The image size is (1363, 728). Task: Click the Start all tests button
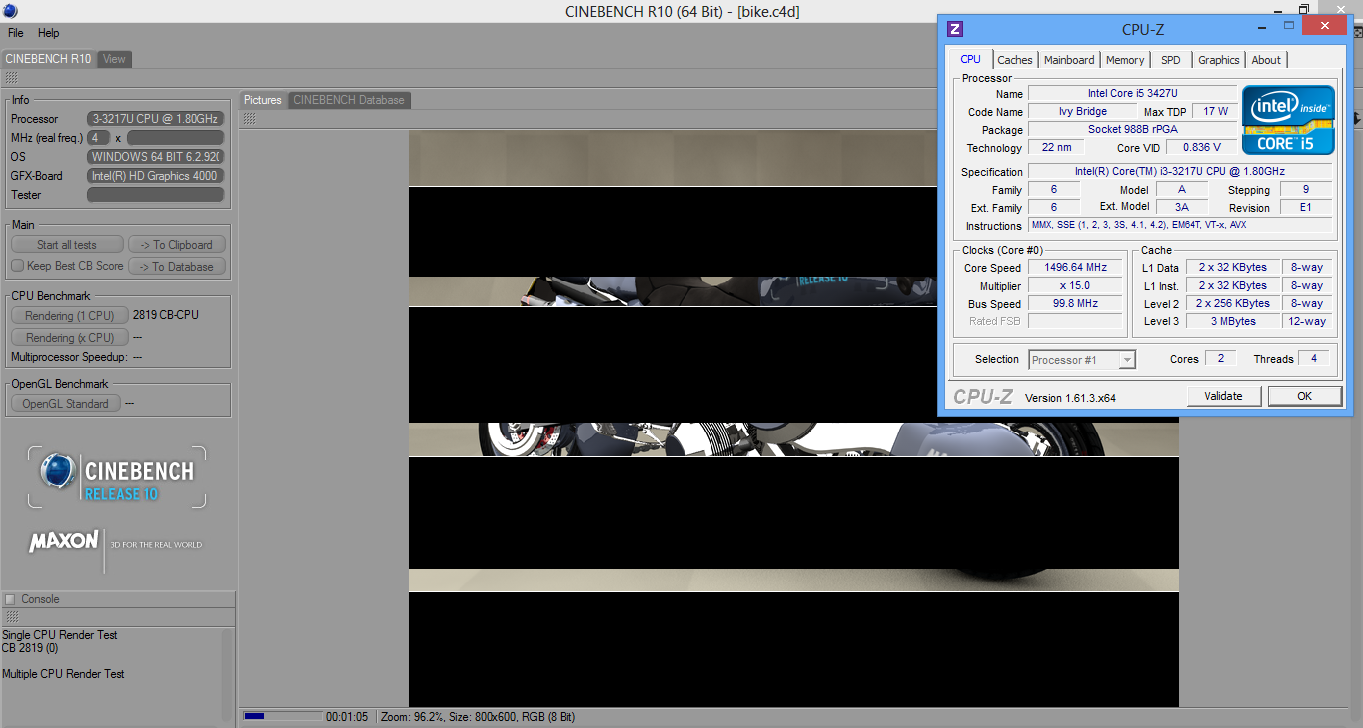tap(67, 245)
